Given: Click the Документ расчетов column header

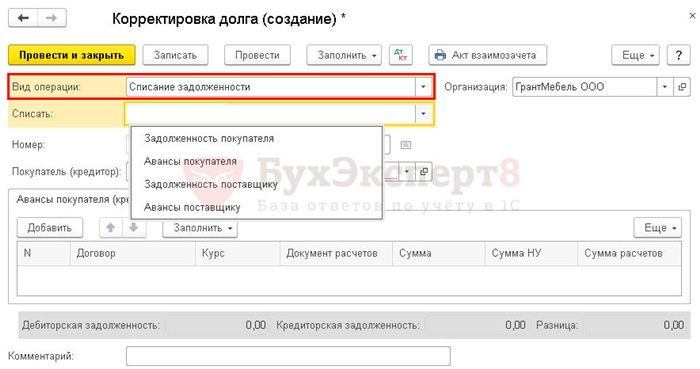Looking at the screenshot, I should pyautogui.click(x=336, y=253).
